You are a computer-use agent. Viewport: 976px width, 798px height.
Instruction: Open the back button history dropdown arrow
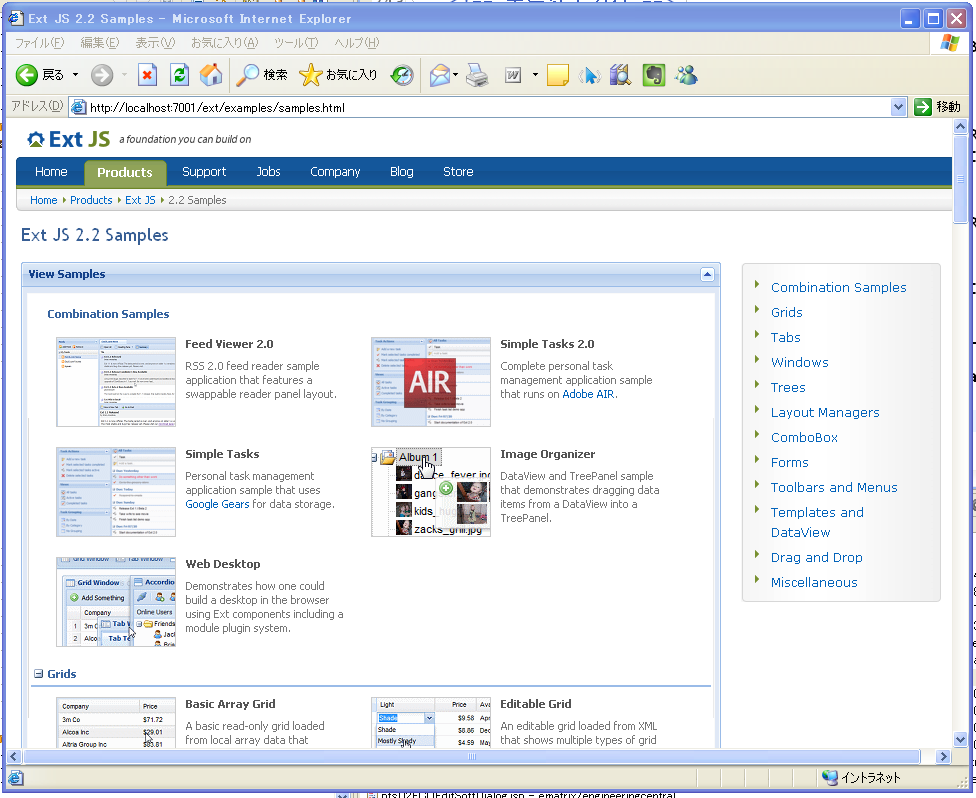click(75, 75)
